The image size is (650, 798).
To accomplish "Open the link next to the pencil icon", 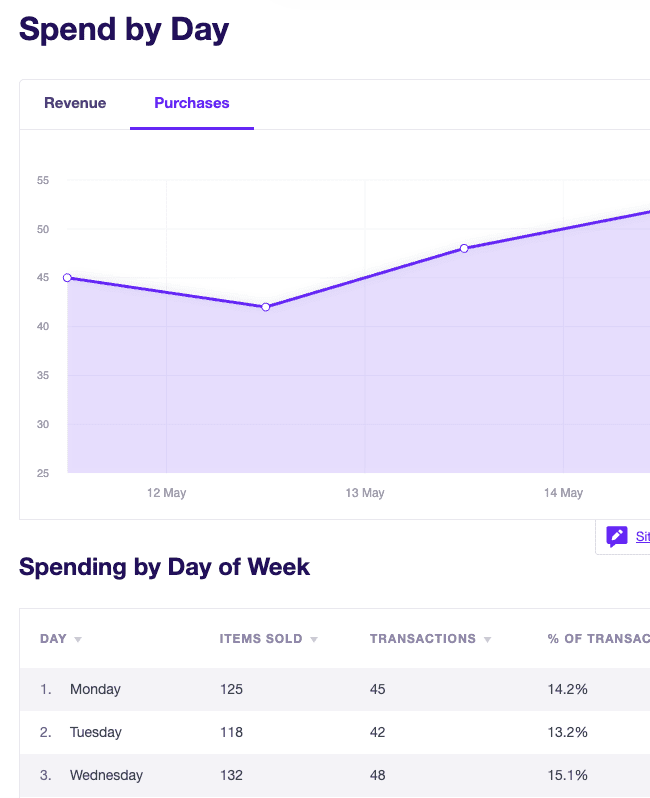I will pyautogui.click(x=643, y=536).
